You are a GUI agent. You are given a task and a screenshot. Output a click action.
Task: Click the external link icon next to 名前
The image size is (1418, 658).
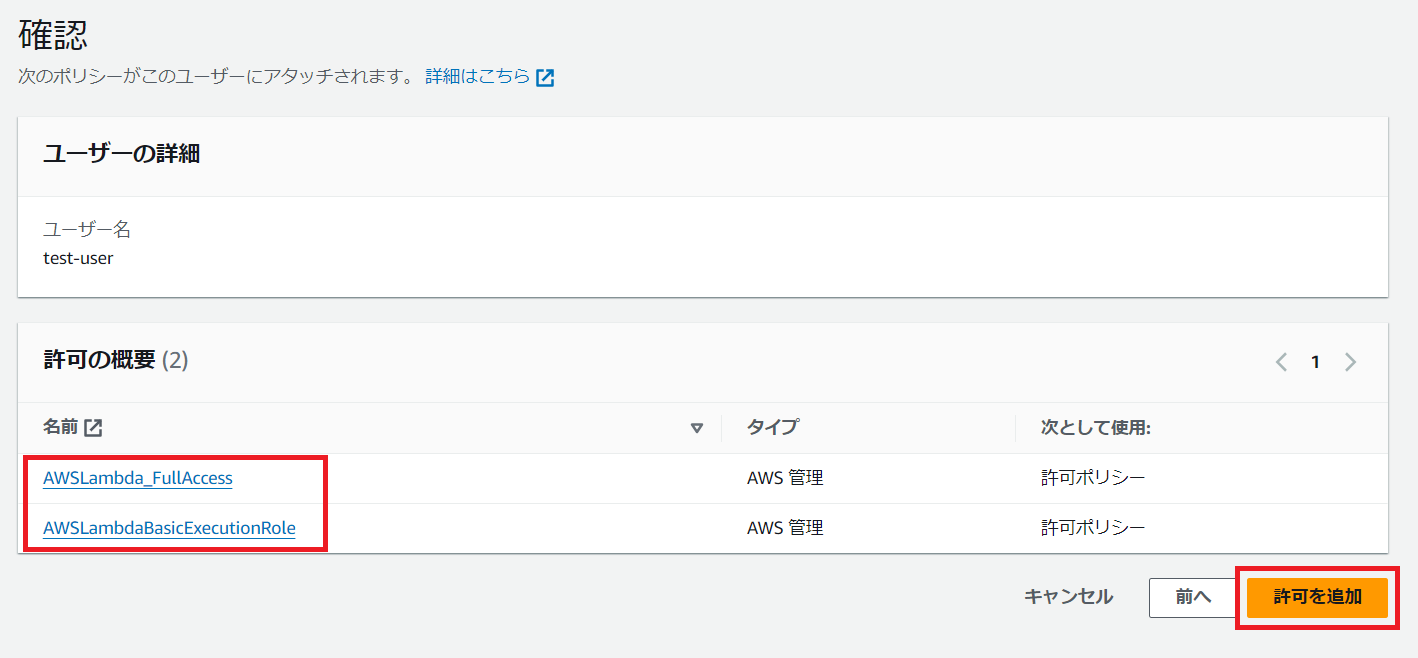pyautogui.click(x=93, y=428)
